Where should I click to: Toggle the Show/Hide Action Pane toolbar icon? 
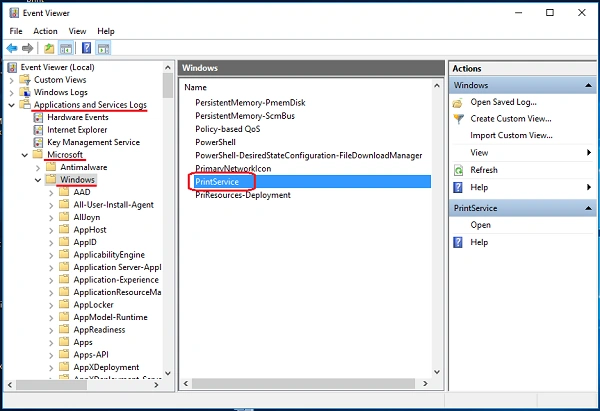pos(103,48)
